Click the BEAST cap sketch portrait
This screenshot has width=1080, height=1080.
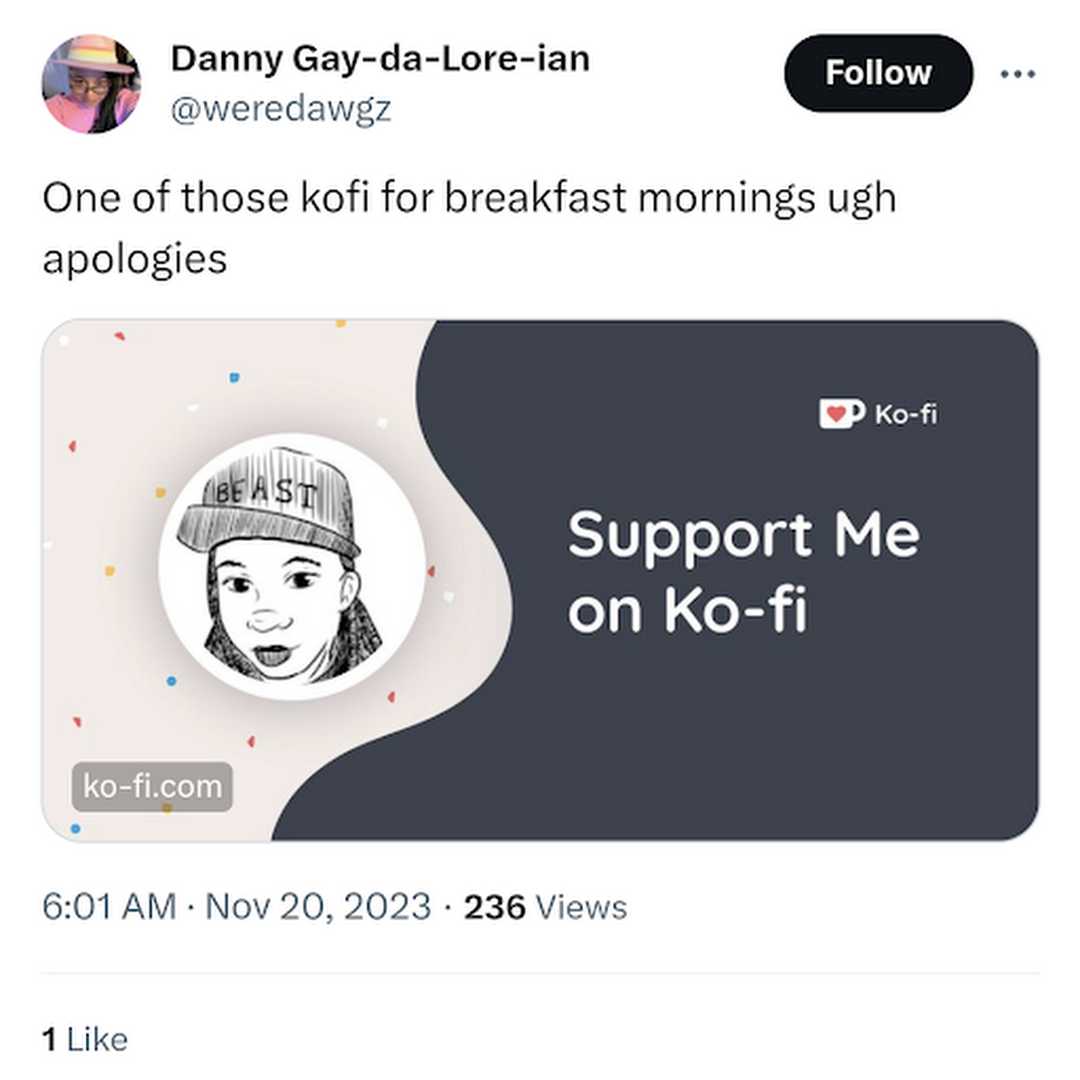(x=291, y=566)
